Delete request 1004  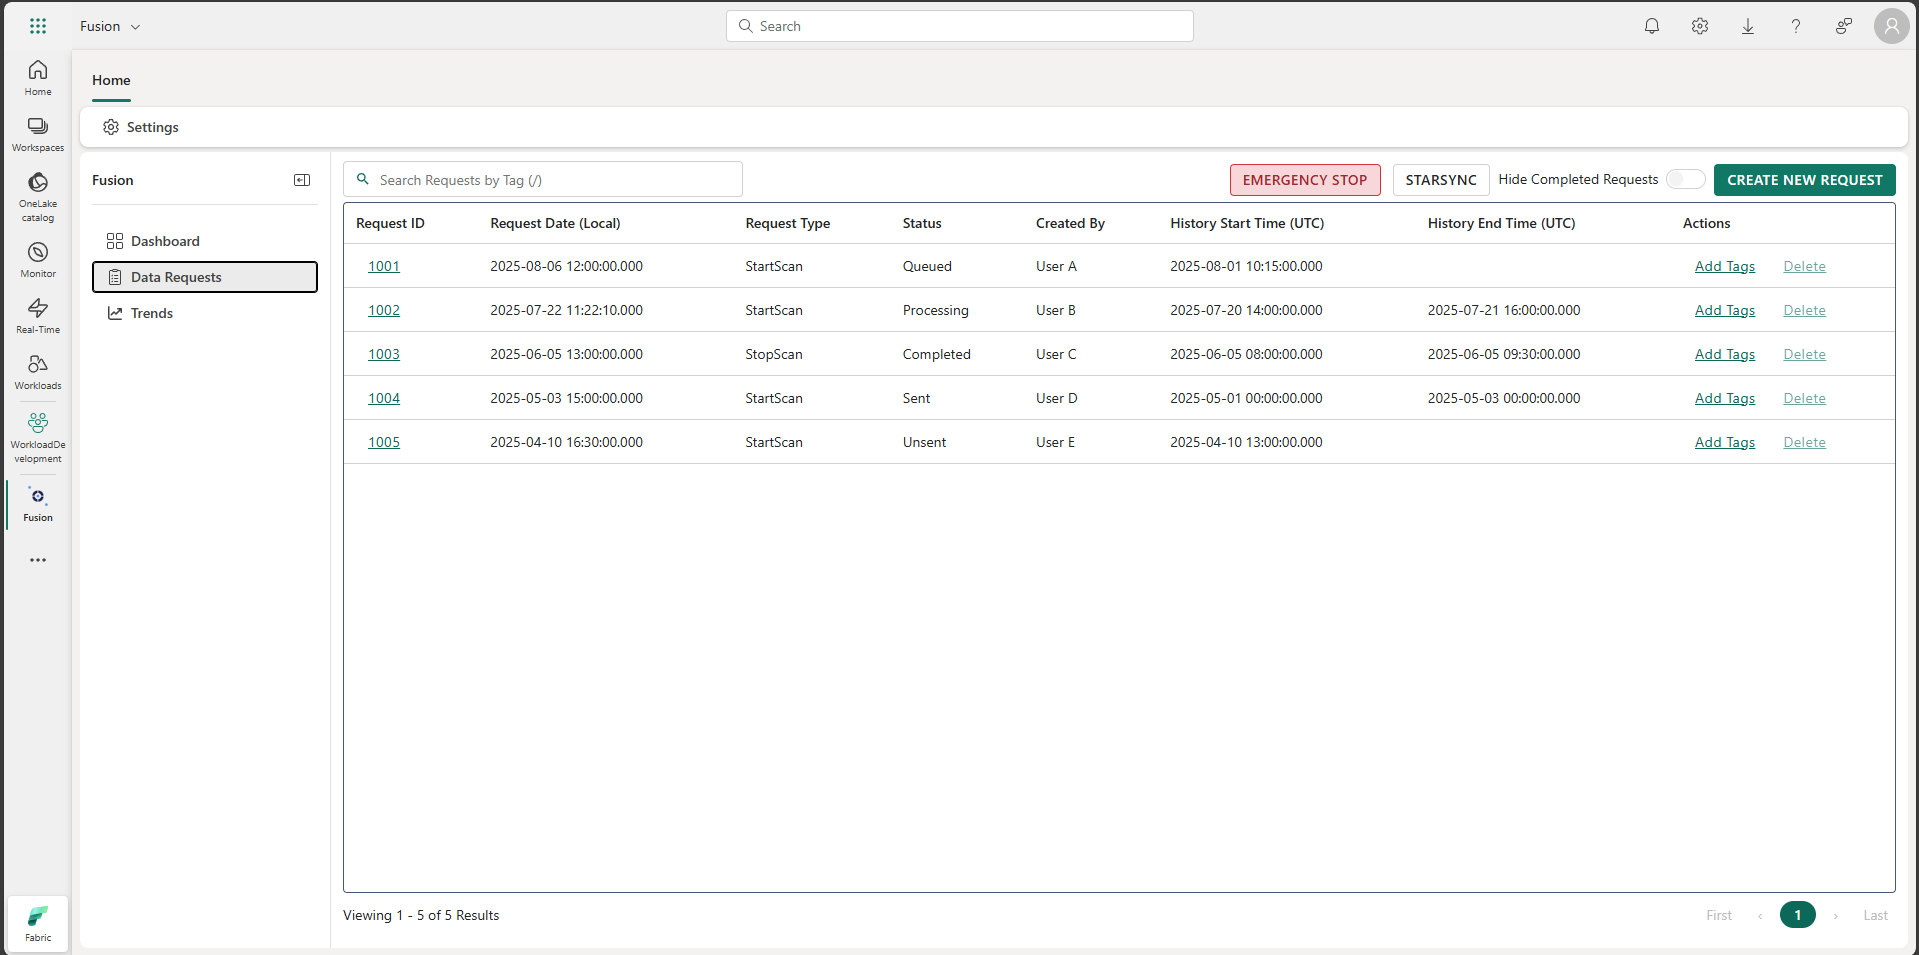pos(1805,398)
